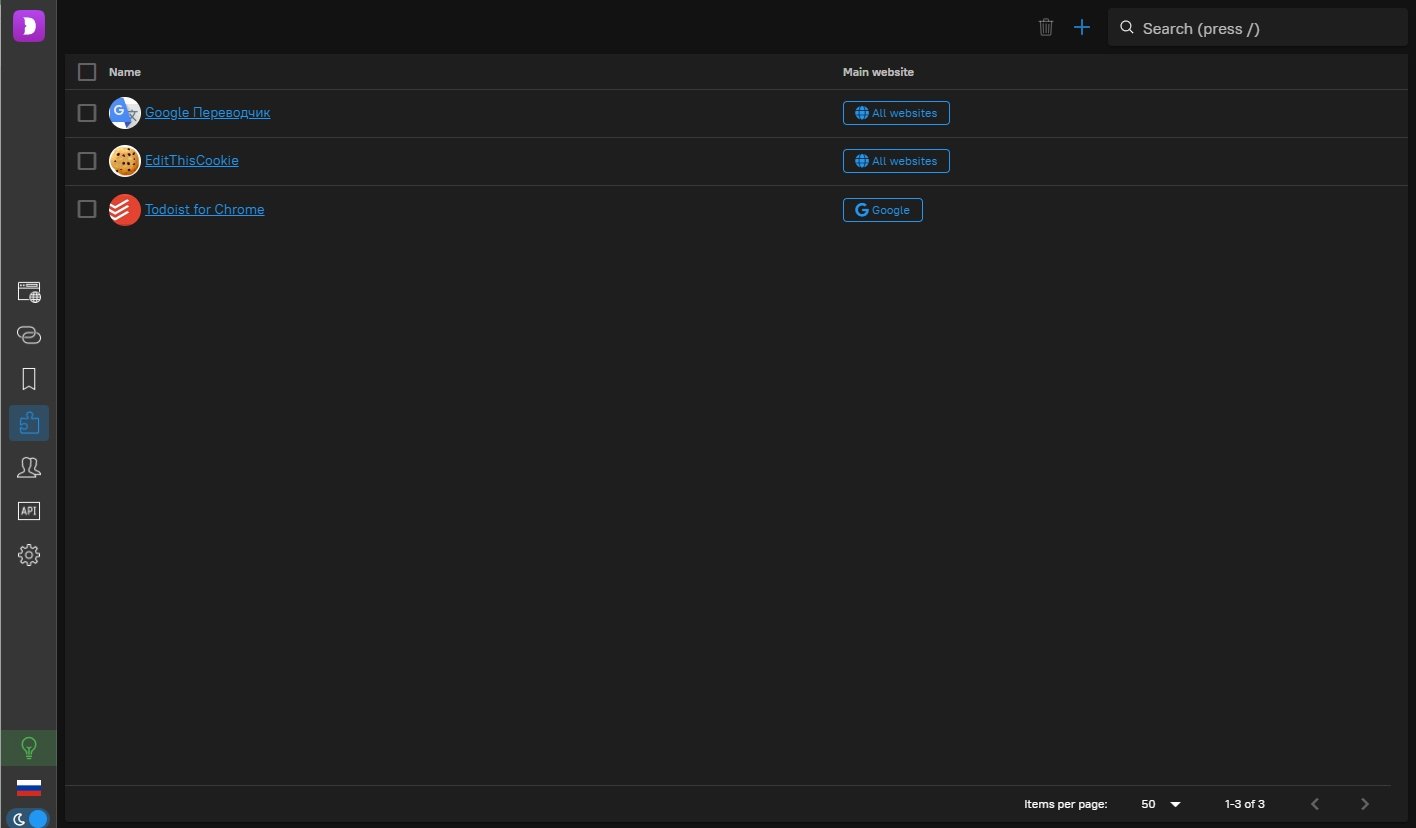
Task: Open the Google Переводчик link
Action: pos(208,113)
